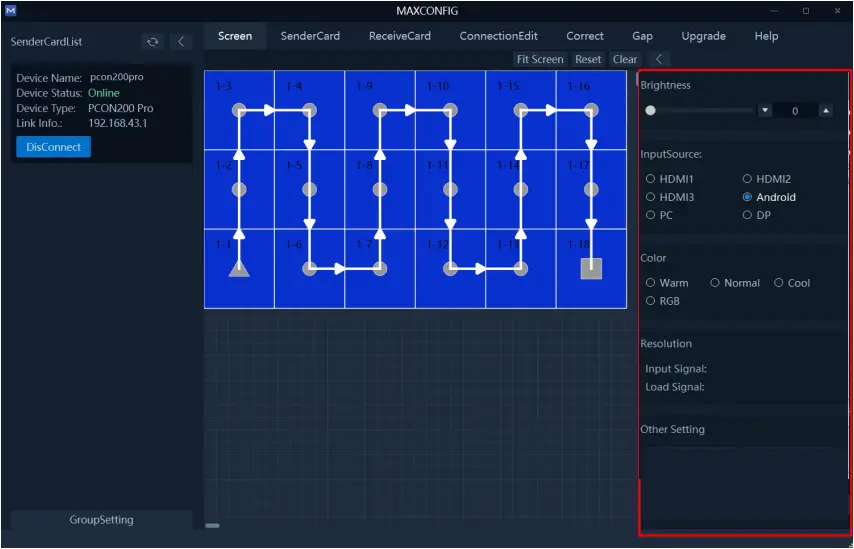Decrease brightness with the down arrow

pos(765,111)
